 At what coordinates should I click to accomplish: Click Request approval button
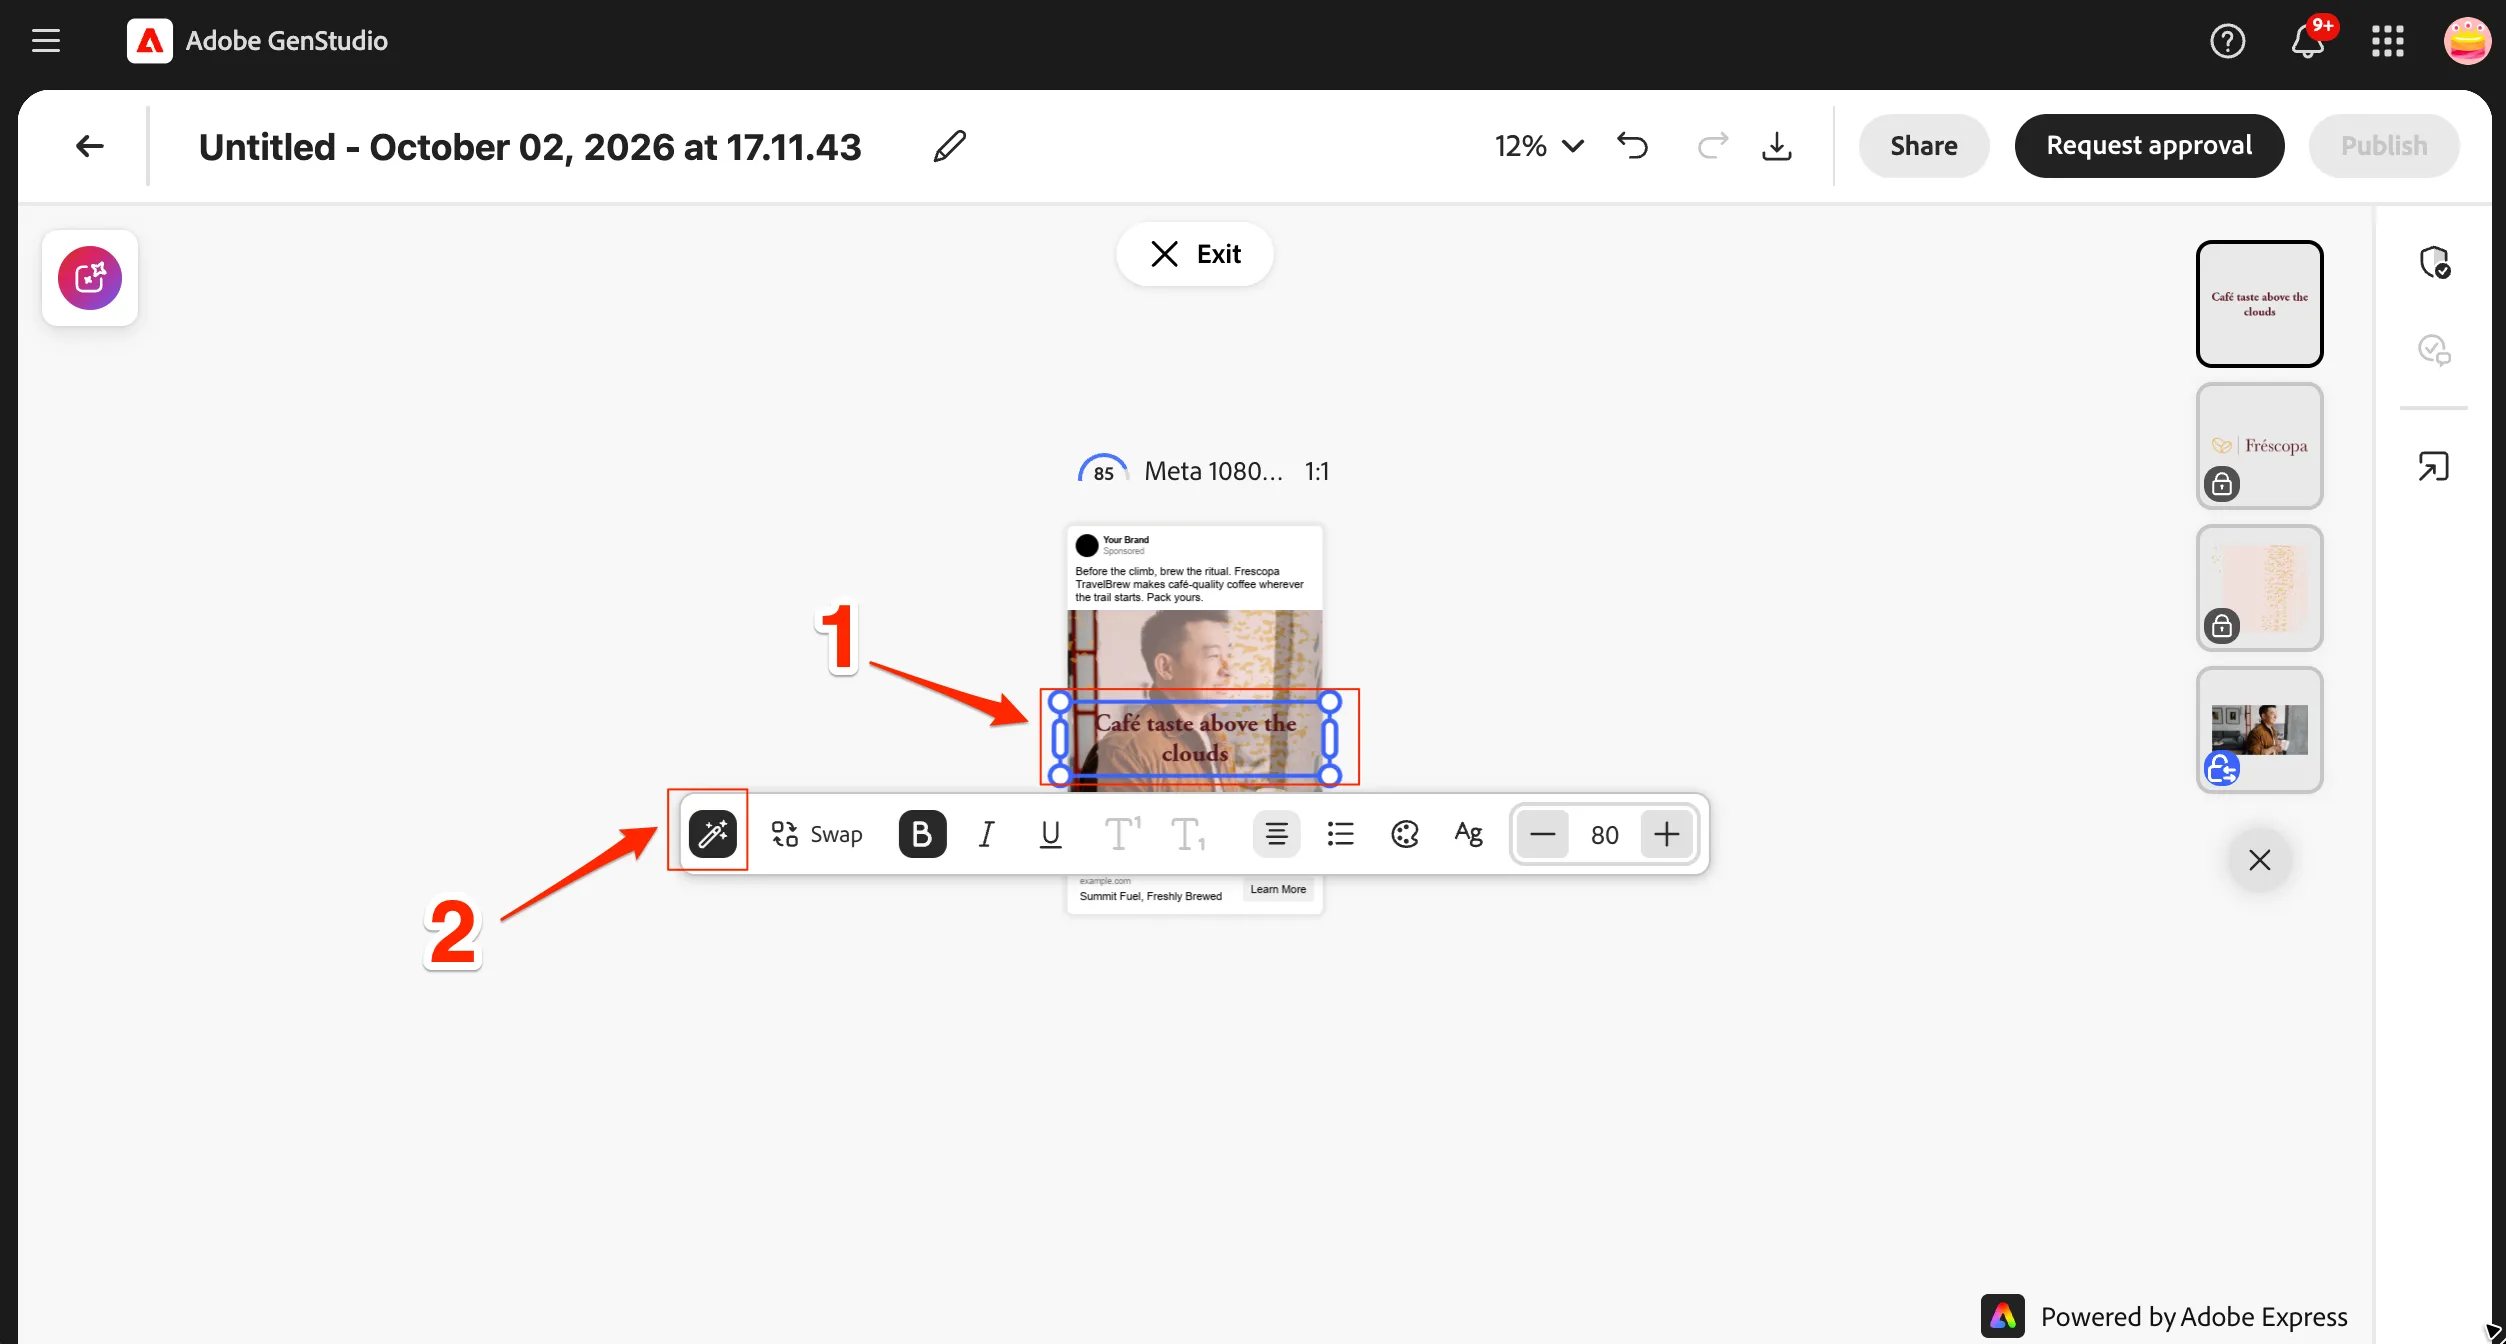tap(2149, 146)
